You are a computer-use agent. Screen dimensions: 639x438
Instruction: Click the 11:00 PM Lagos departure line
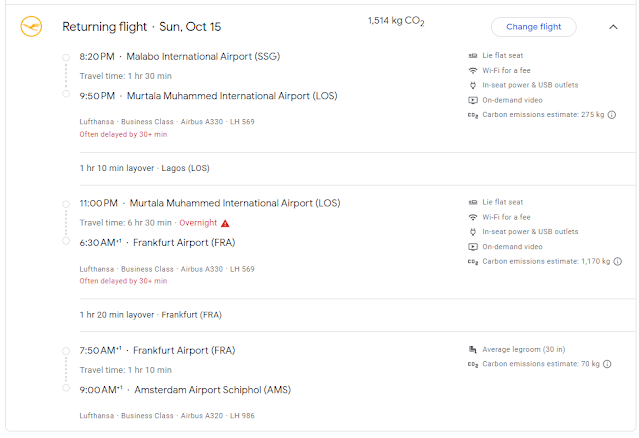pos(210,203)
